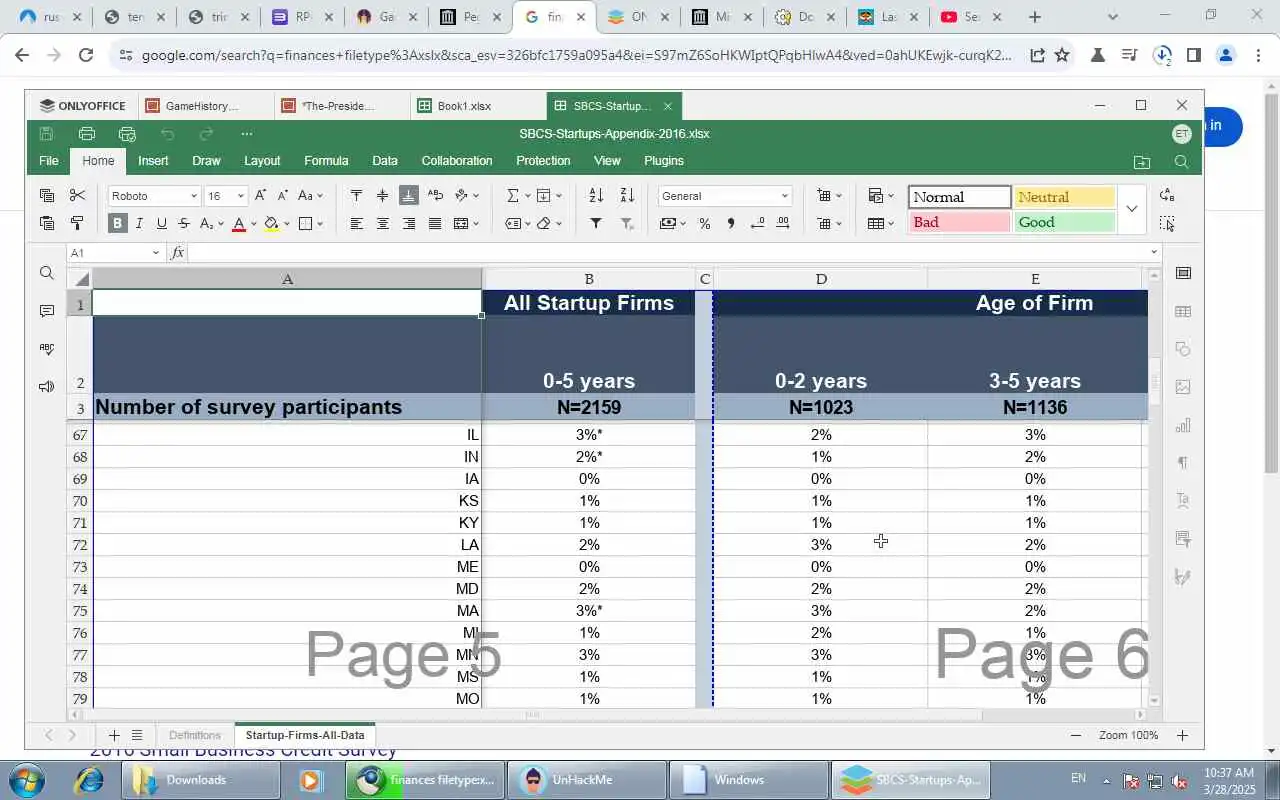Screen dimensions: 1280x800
Task: Switch to the Insert tab
Action: (x=153, y=161)
